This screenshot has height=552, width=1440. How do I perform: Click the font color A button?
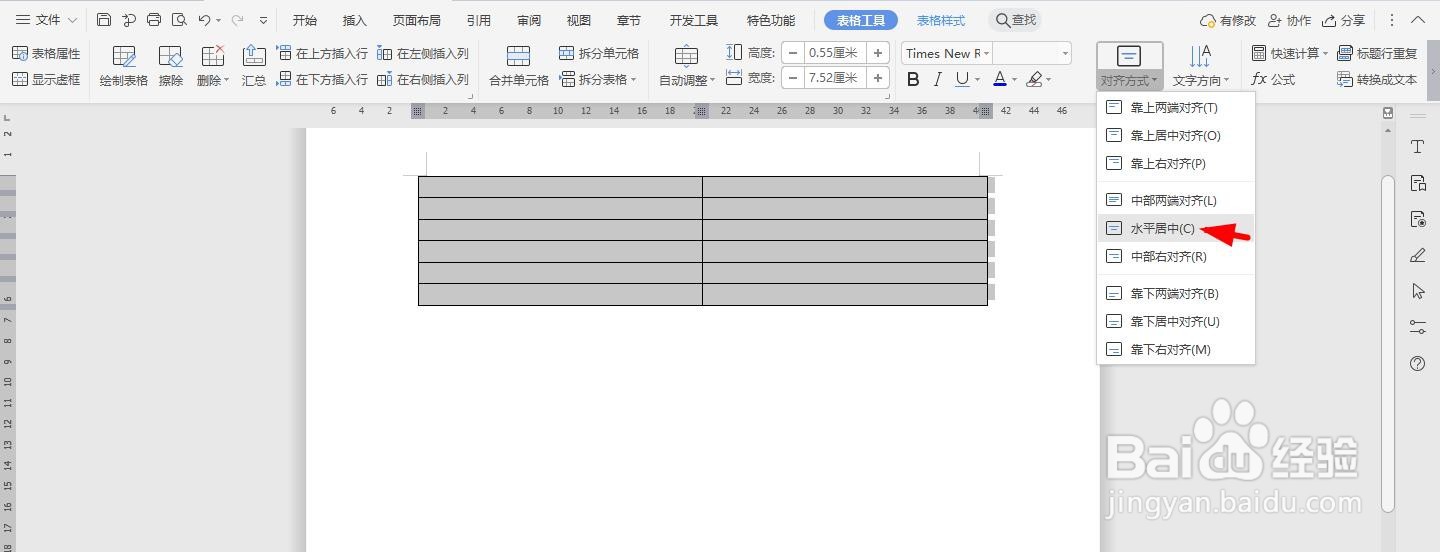pyautogui.click(x=999, y=79)
